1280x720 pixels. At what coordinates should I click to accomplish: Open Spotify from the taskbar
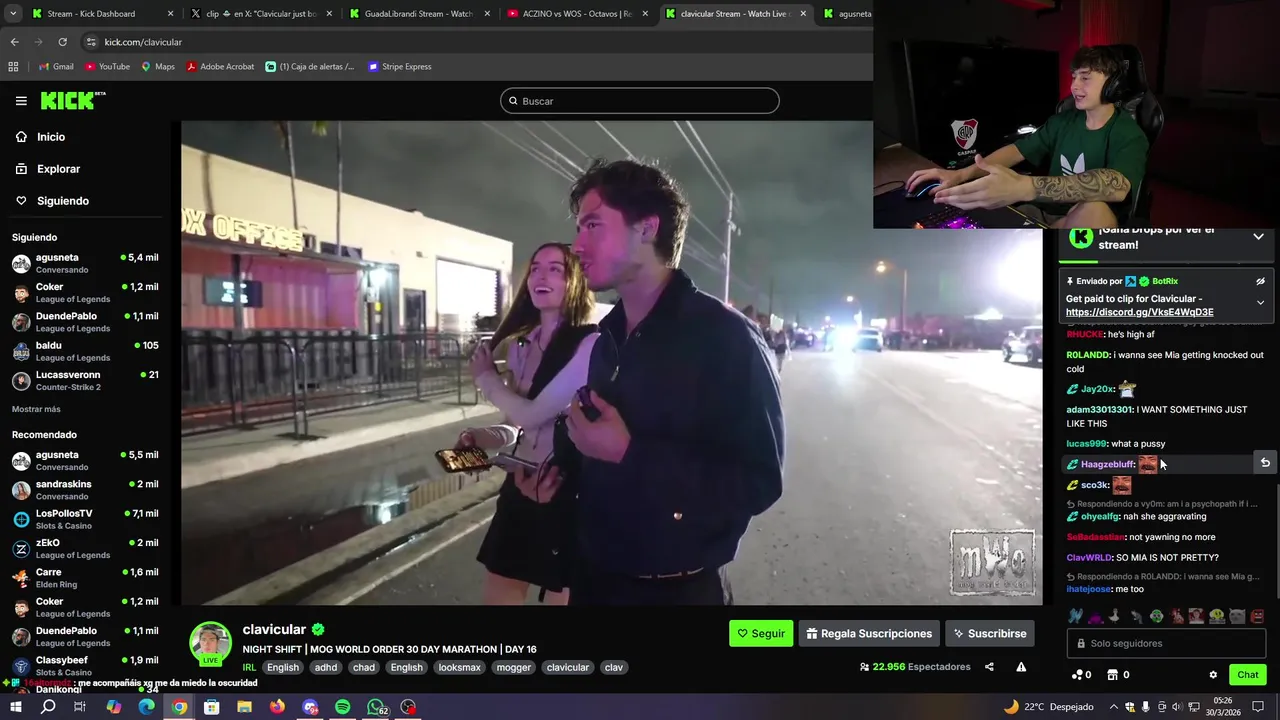pyautogui.click(x=343, y=707)
